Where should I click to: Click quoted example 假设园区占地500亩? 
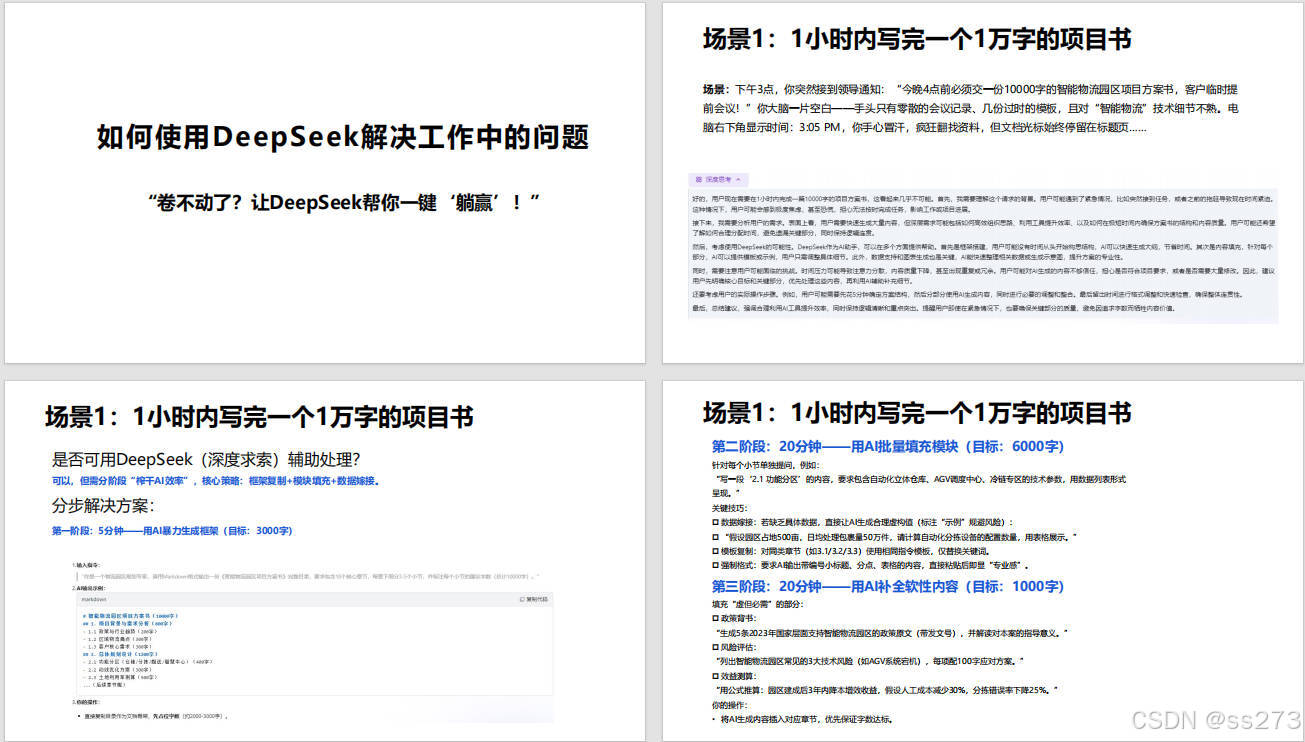coord(895,537)
